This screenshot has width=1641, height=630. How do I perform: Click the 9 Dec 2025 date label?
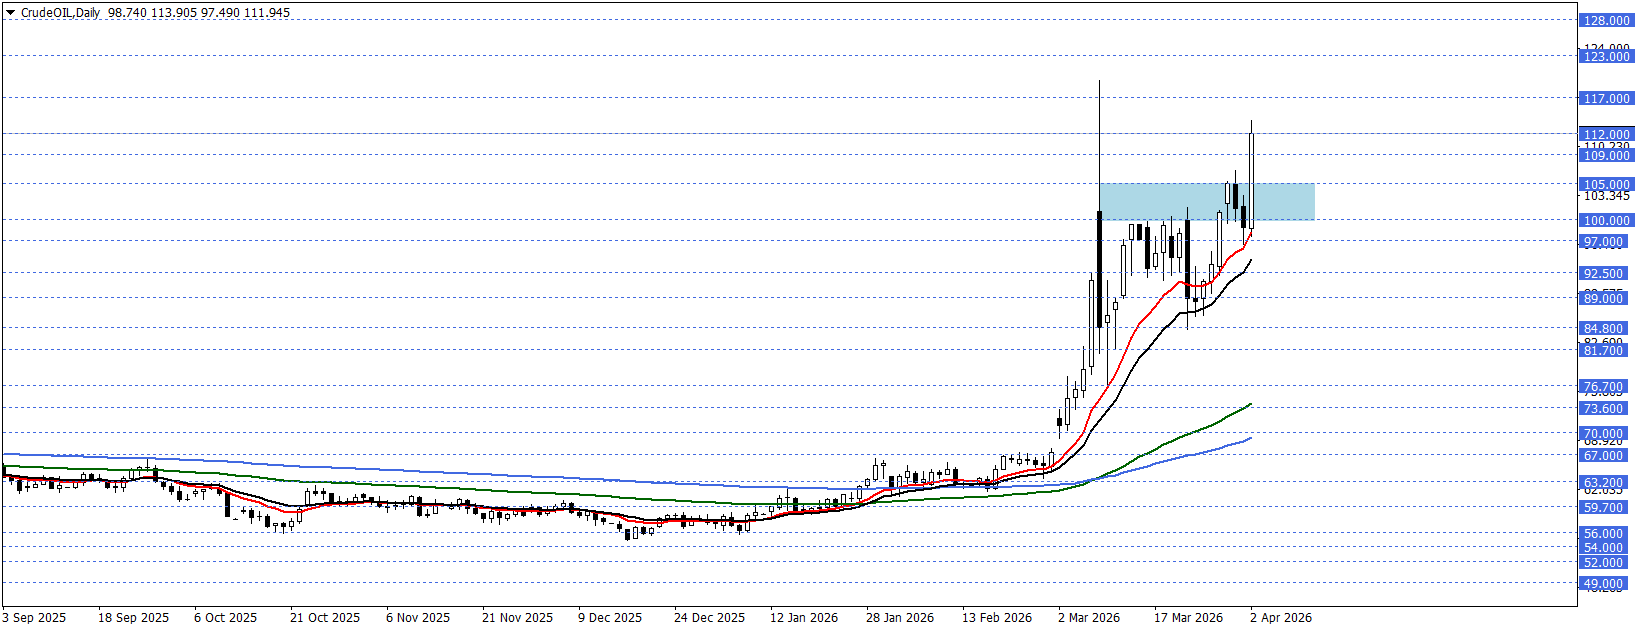610,617
